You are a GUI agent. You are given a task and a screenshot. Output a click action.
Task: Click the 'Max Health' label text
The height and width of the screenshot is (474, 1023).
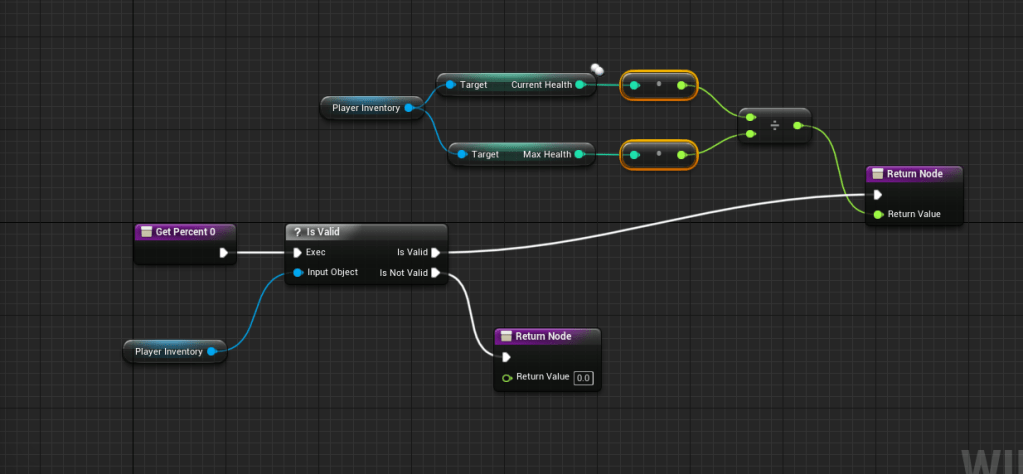pyautogui.click(x=547, y=155)
